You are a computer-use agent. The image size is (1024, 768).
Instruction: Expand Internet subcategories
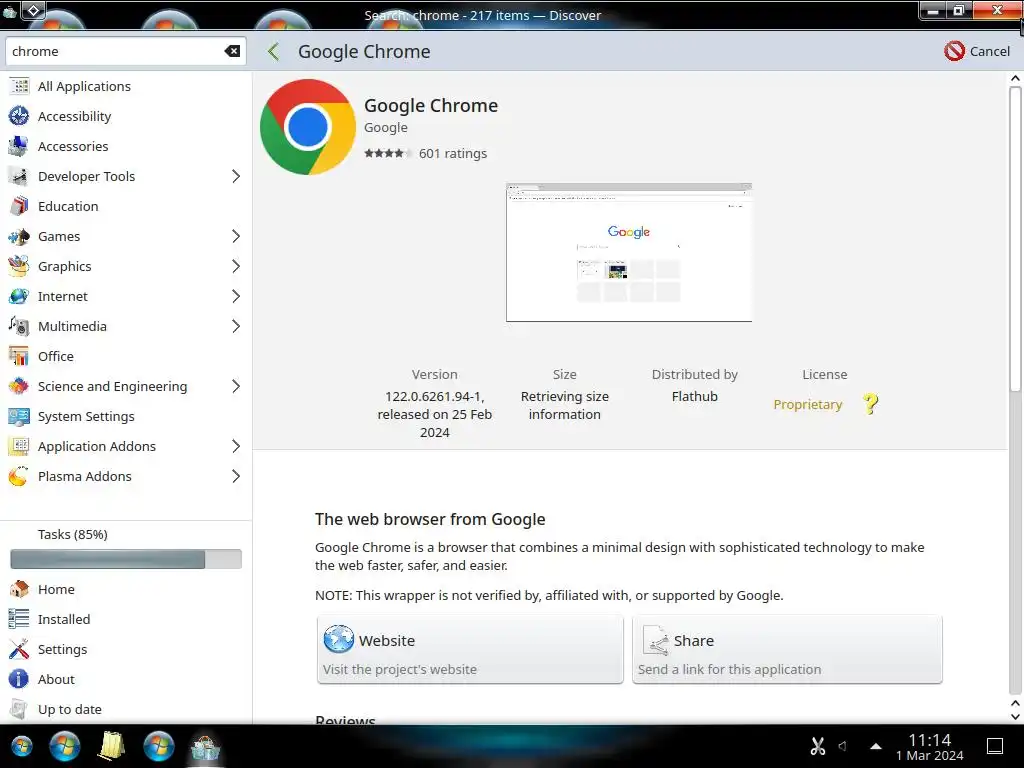pos(236,296)
